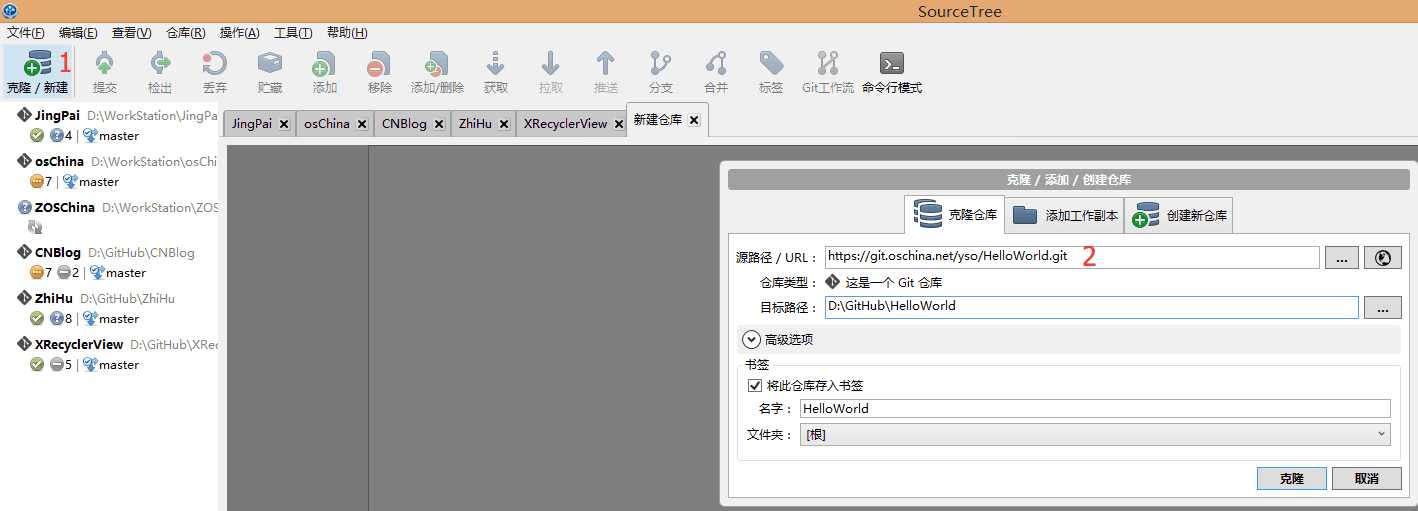Browse source path with the URL ... button

coord(1341,257)
